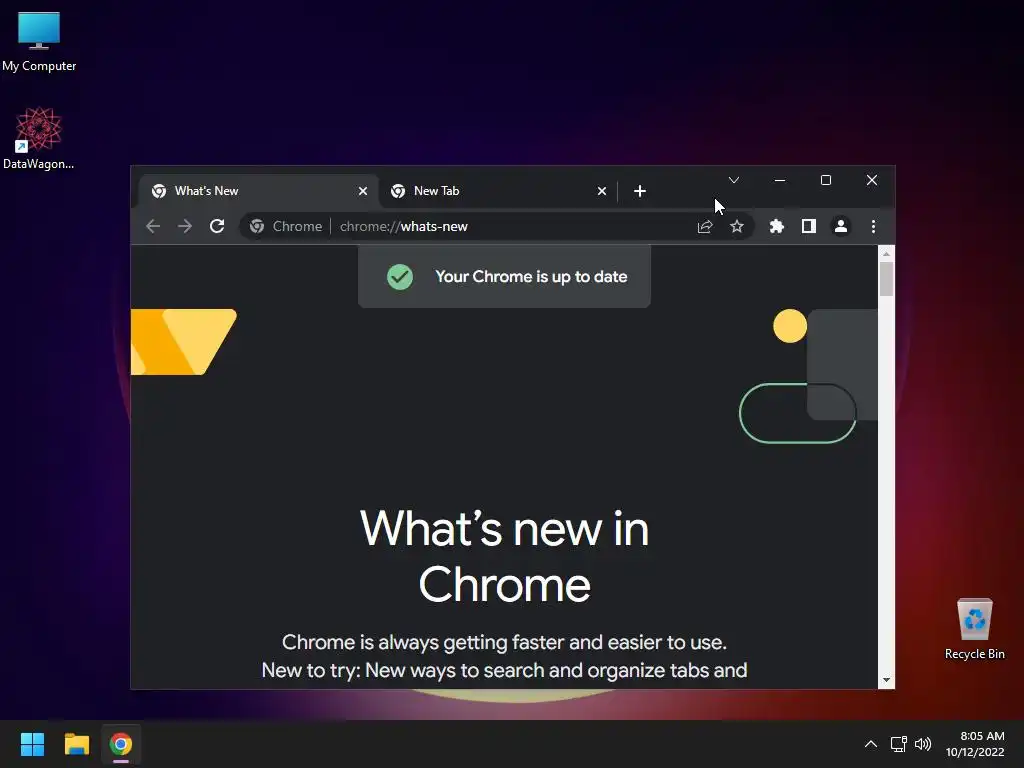Select the DataWagon desktop shortcut

pos(39,138)
